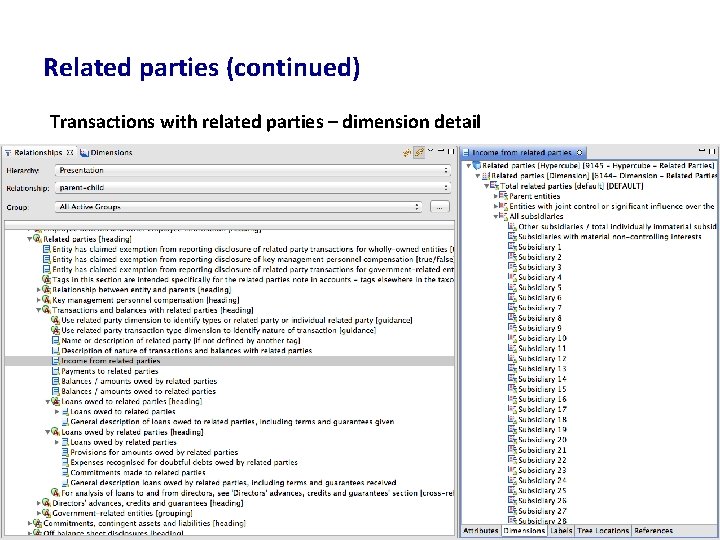Click the Hypercube icon beside Related parties [Hypercube]
This screenshot has width=720, height=540.
(477, 165)
